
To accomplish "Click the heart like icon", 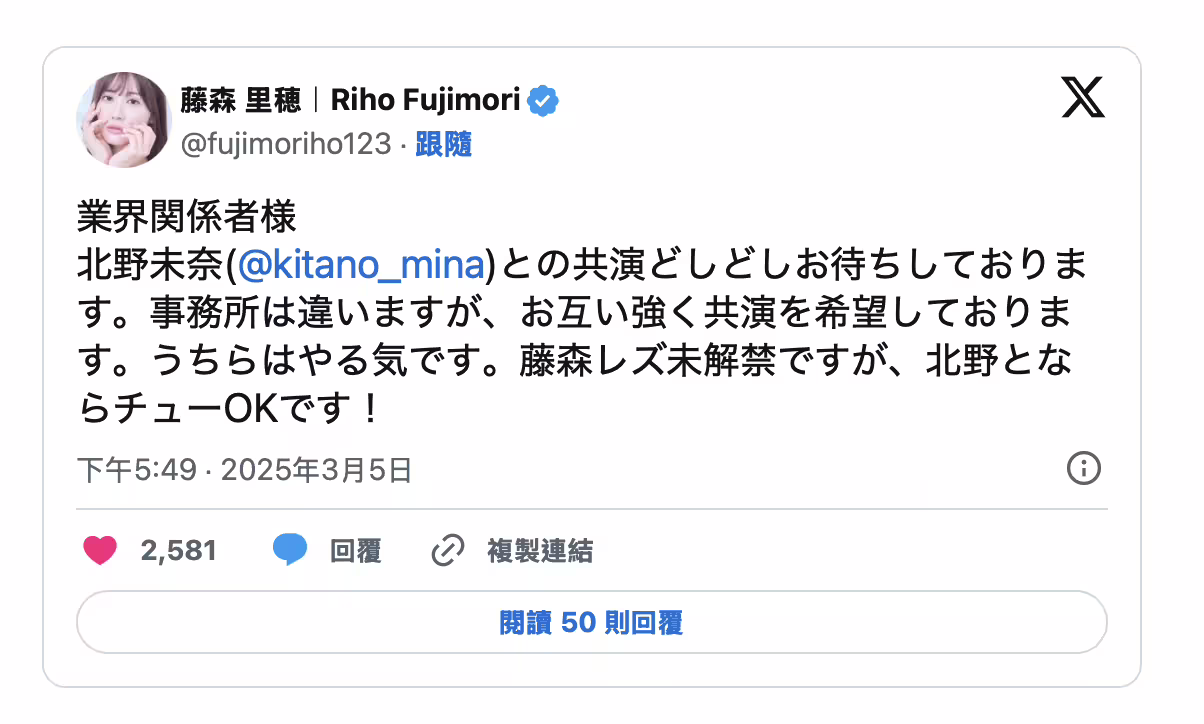I will point(99,550).
